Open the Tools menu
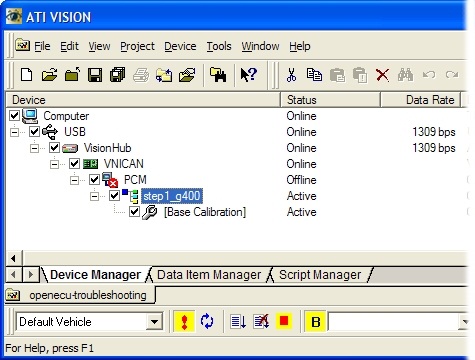The height and width of the screenshot is (360, 475). tap(219, 46)
